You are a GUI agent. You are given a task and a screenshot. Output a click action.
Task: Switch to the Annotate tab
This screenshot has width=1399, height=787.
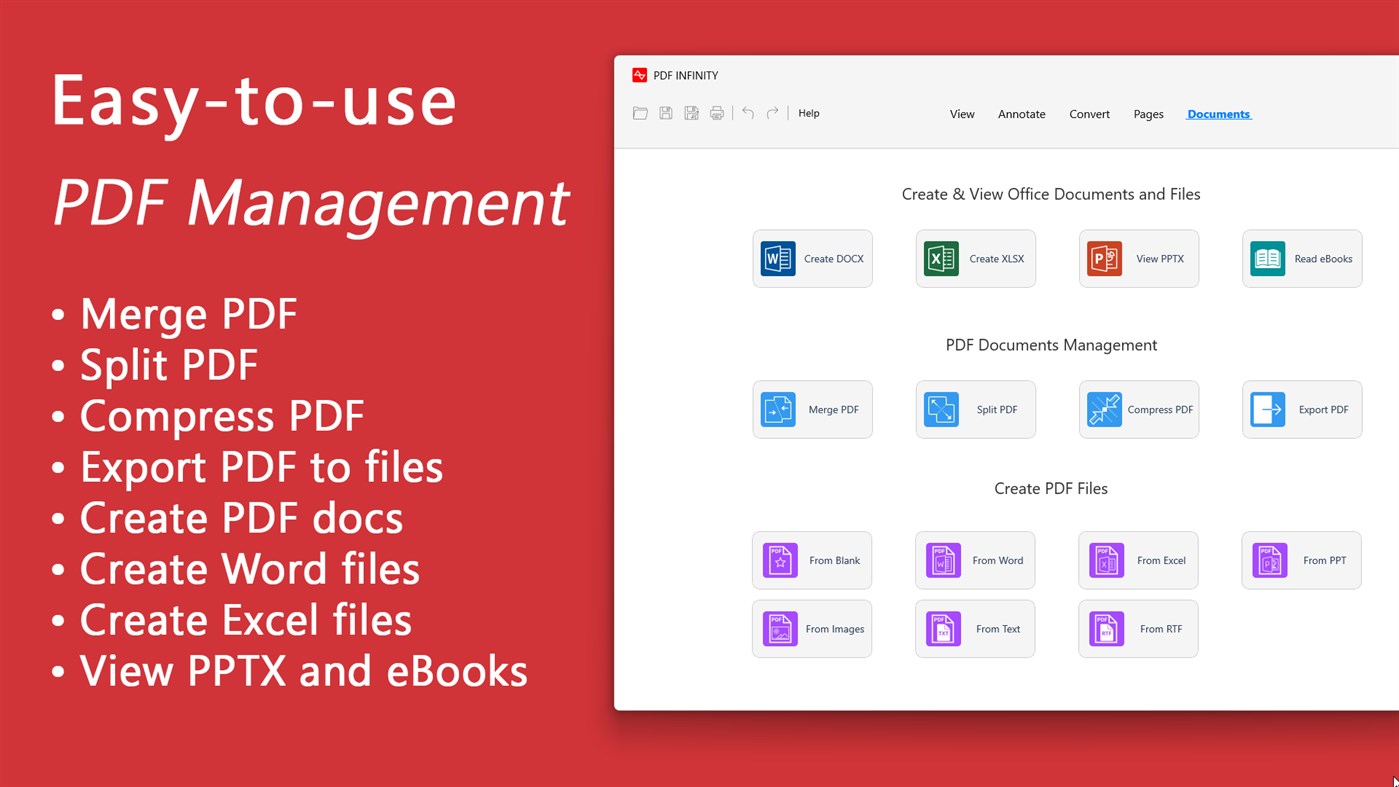tap(1021, 114)
